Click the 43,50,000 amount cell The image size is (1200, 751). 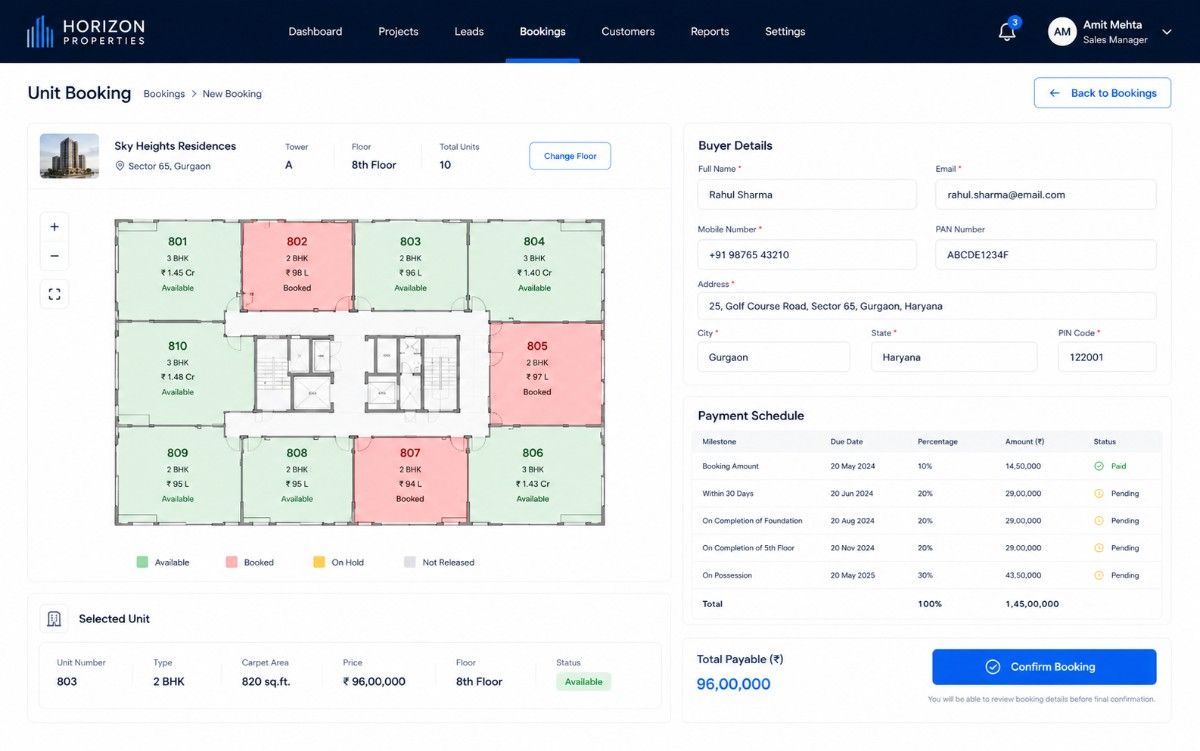coord(1023,575)
